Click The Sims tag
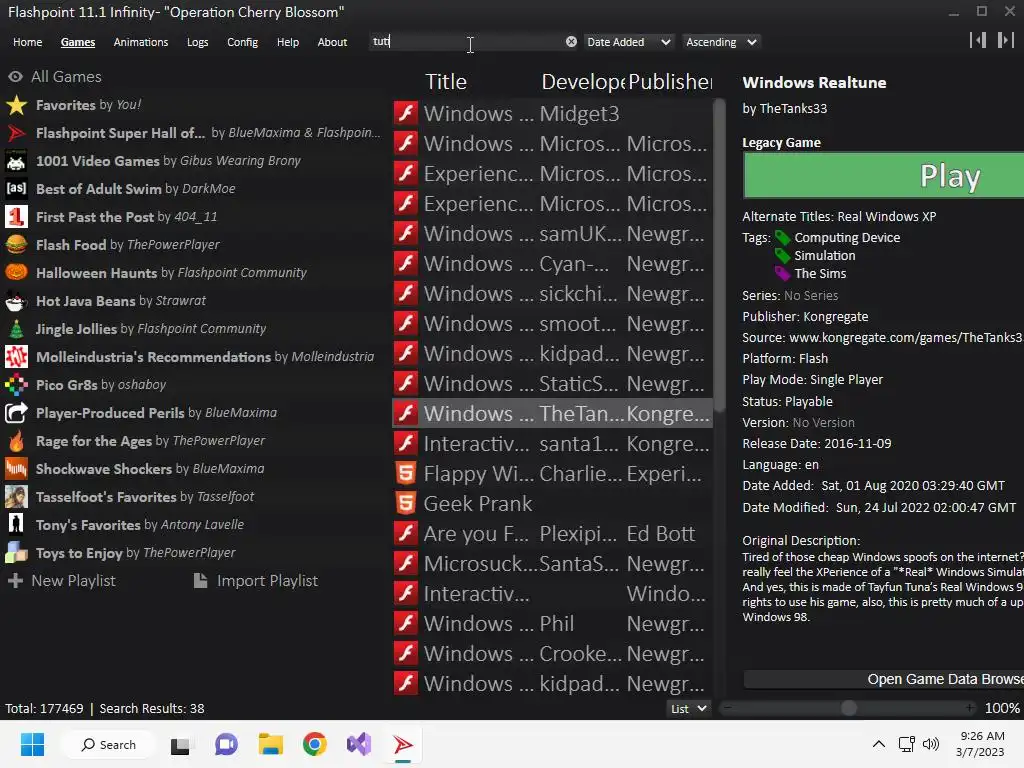The image size is (1024, 768). pyautogui.click(x=820, y=274)
